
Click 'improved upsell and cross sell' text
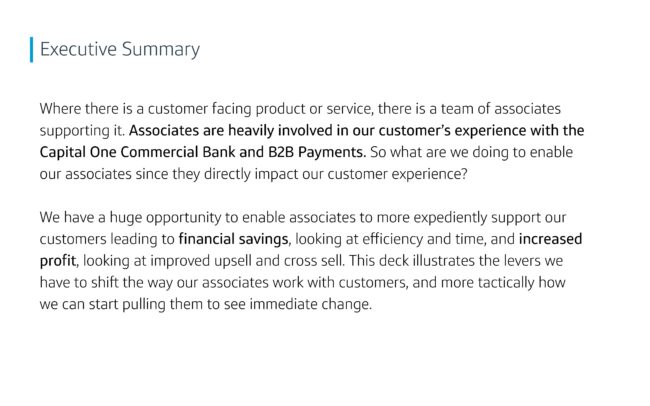tap(247, 261)
